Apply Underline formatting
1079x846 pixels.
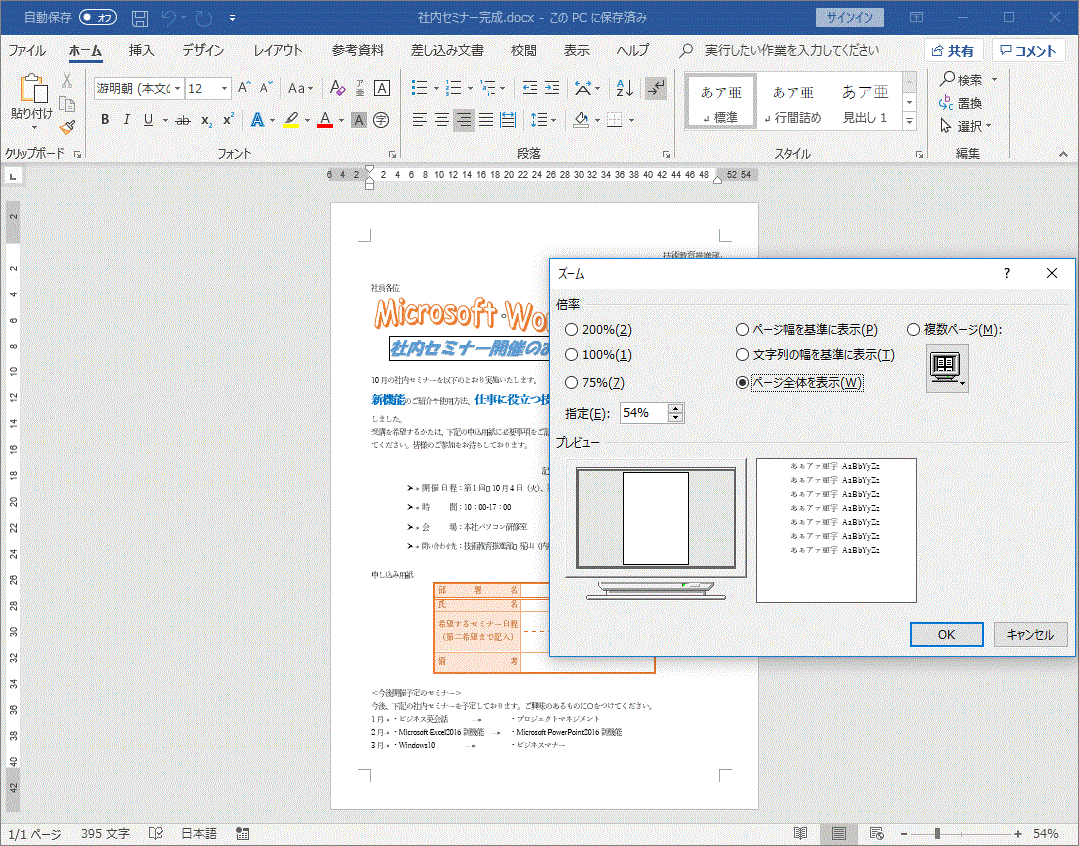pyautogui.click(x=148, y=120)
